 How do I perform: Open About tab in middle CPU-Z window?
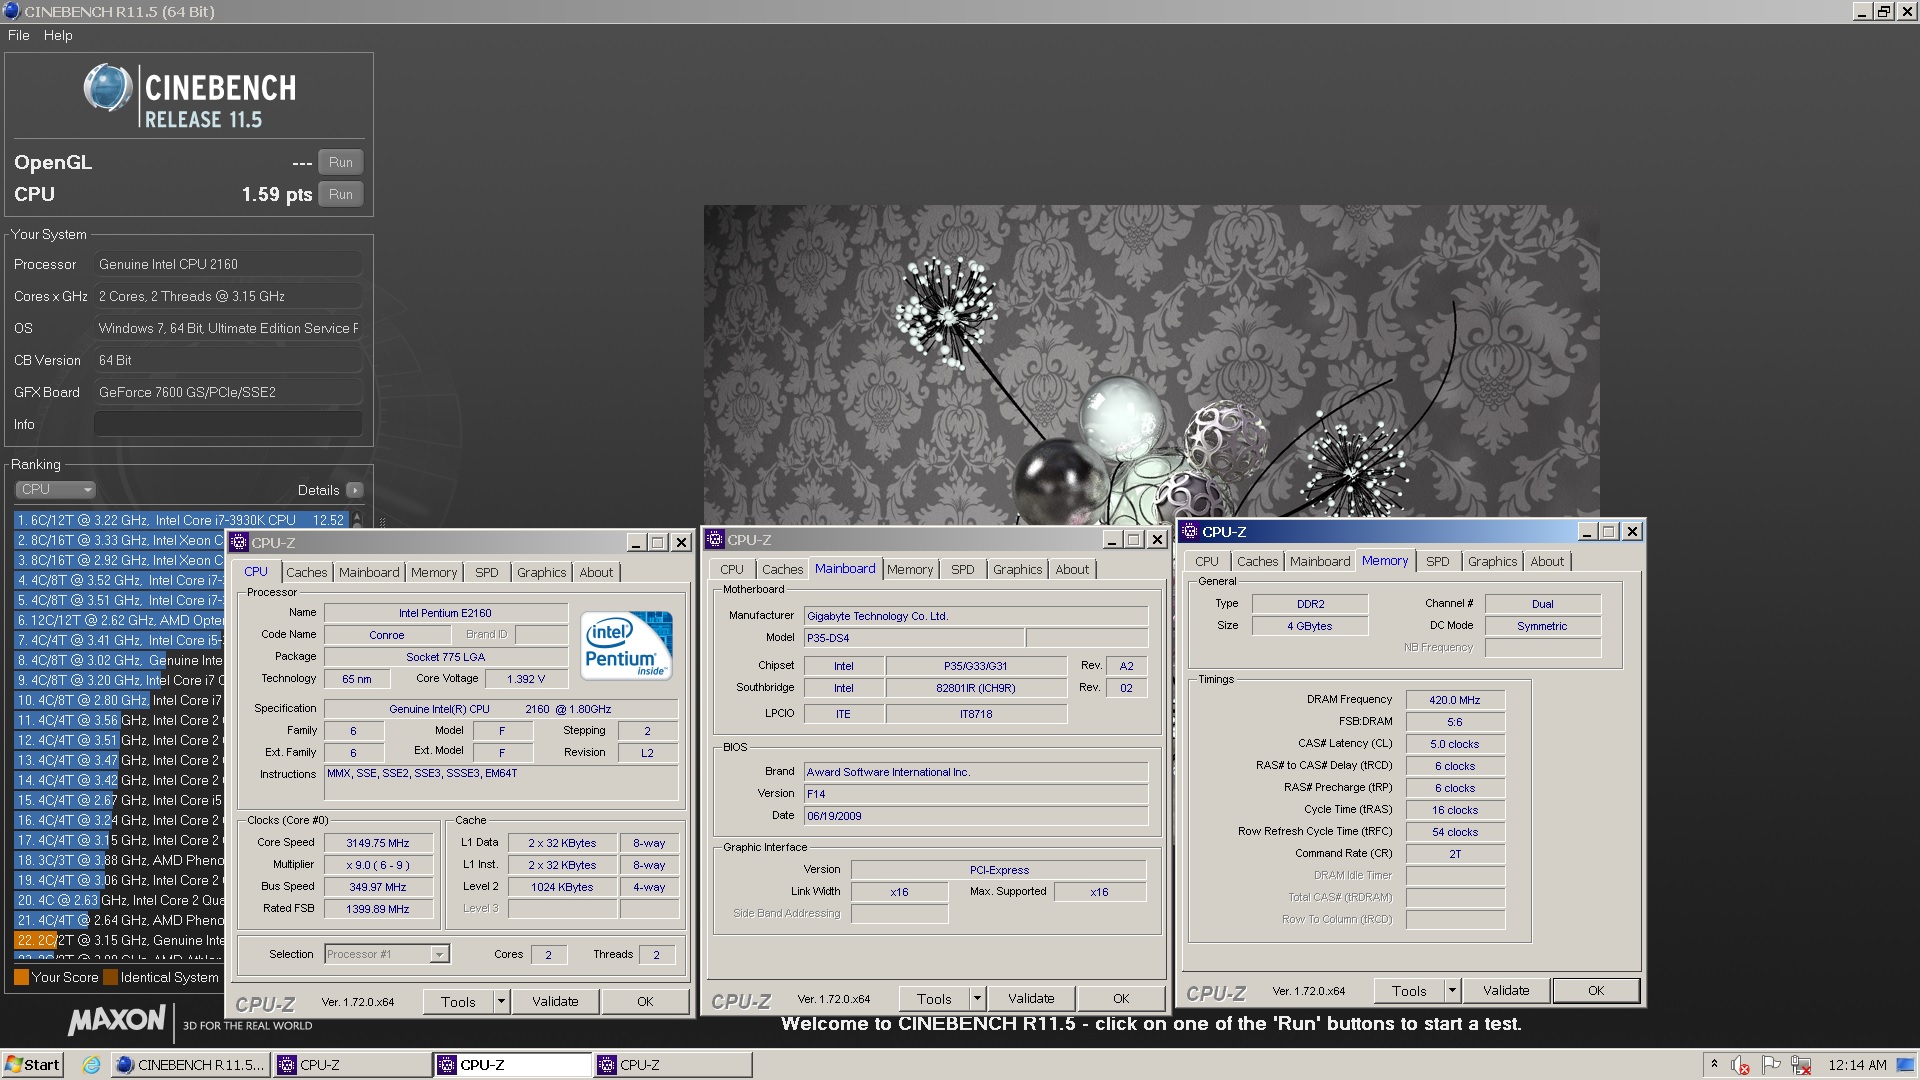pyautogui.click(x=1072, y=569)
